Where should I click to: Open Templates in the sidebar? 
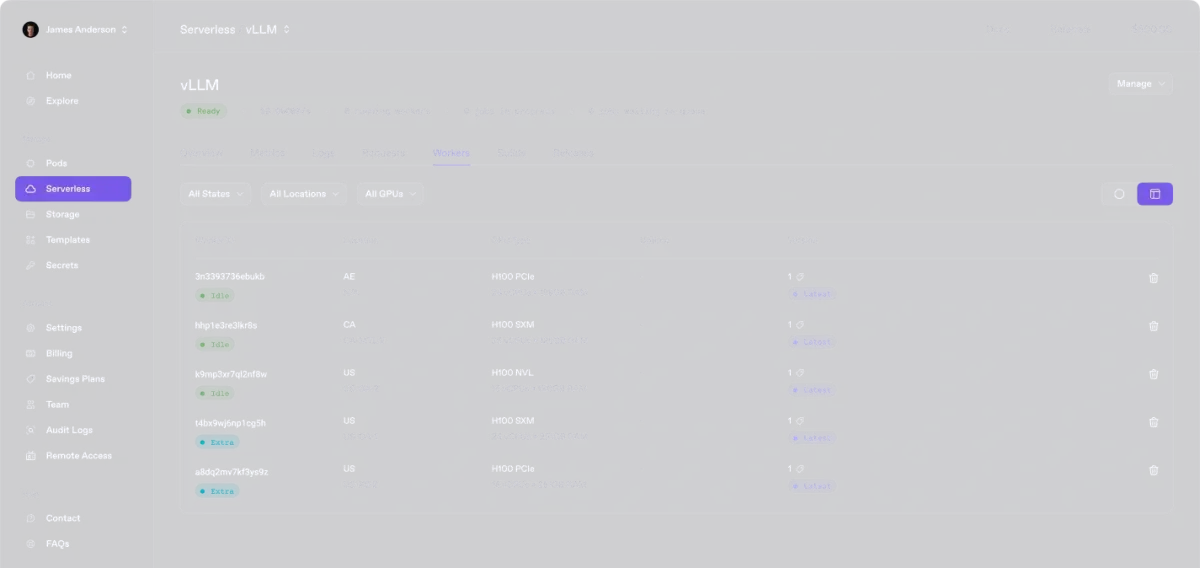73,240
